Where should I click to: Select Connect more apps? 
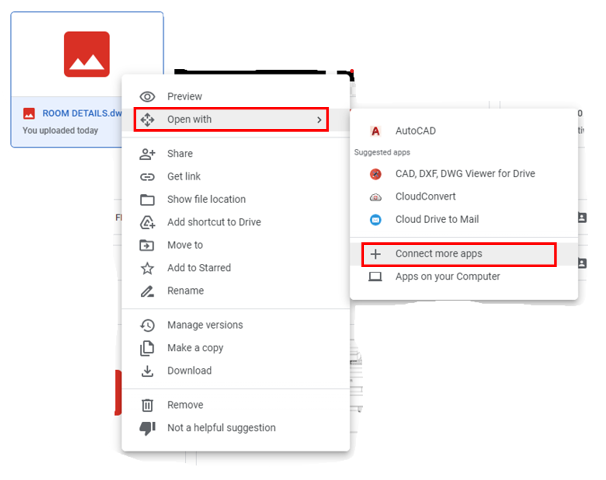[x=438, y=254]
